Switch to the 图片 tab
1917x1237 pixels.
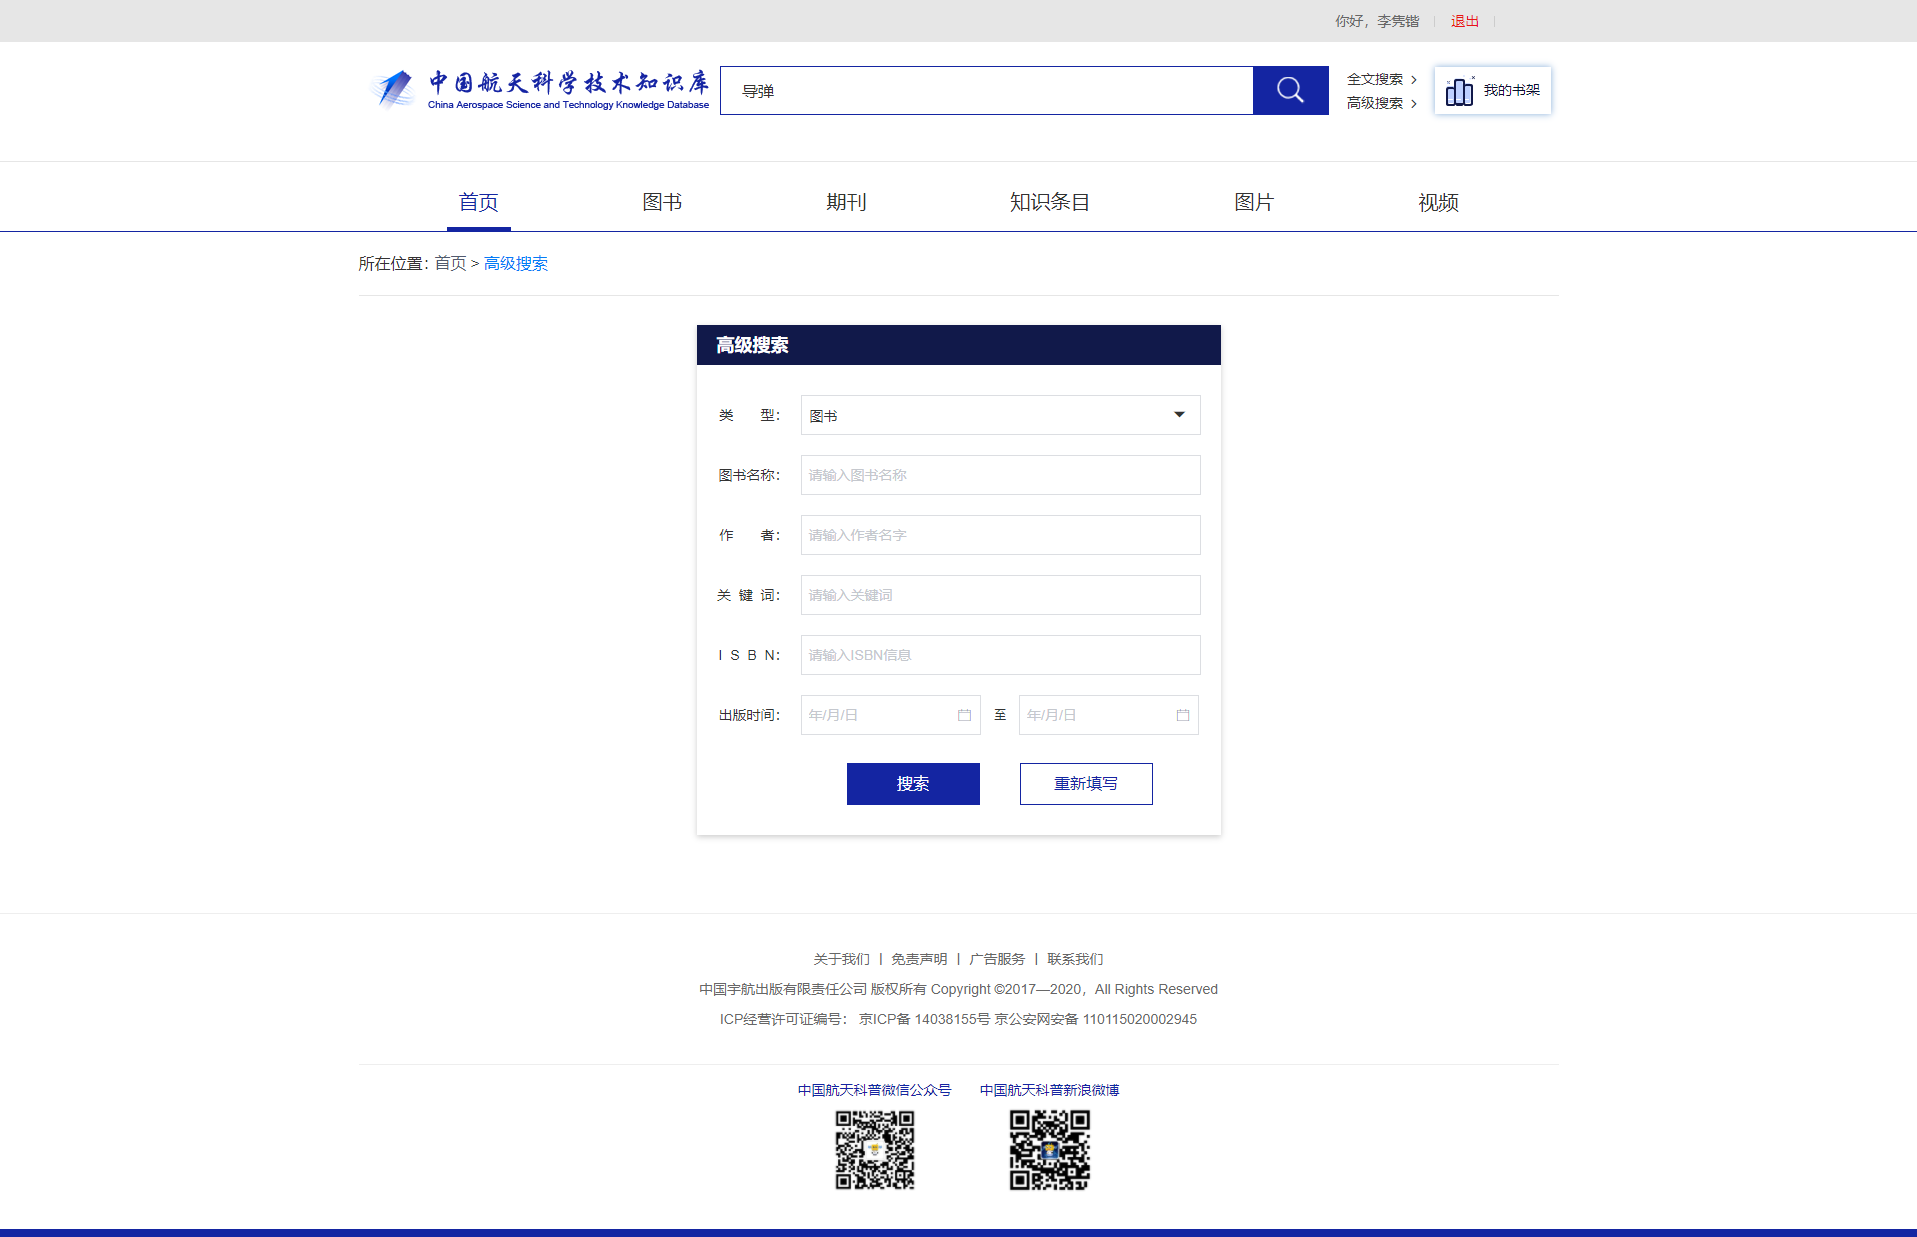click(1254, 202)
